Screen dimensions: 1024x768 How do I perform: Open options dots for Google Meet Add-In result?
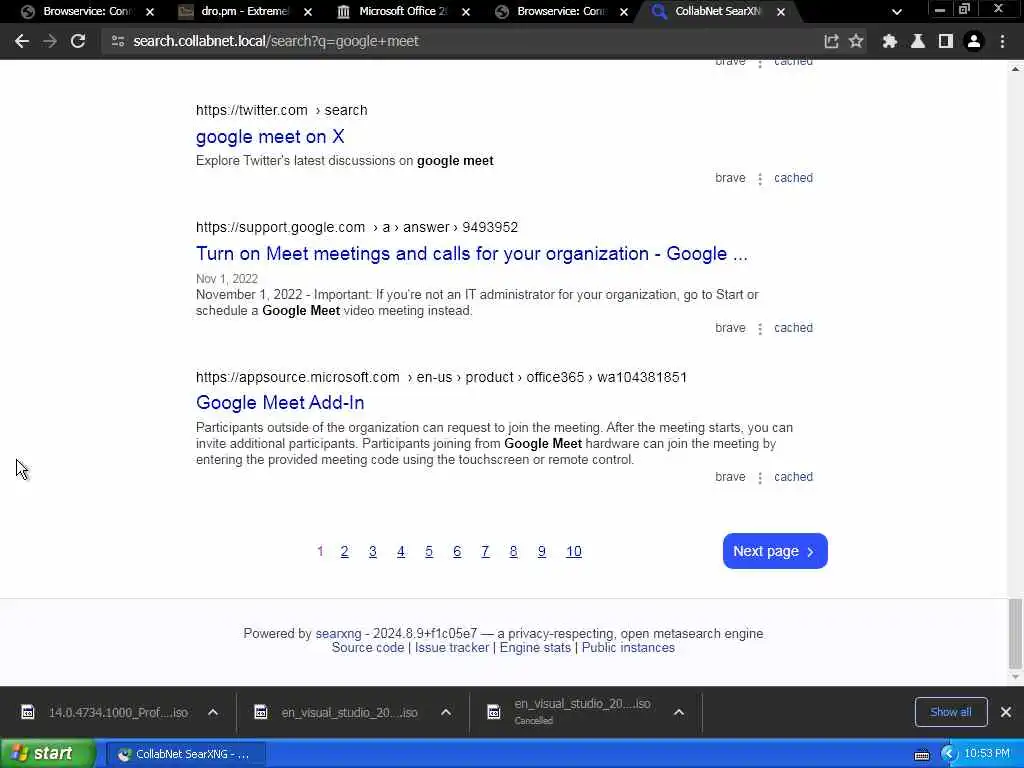(x=760, y=478)
